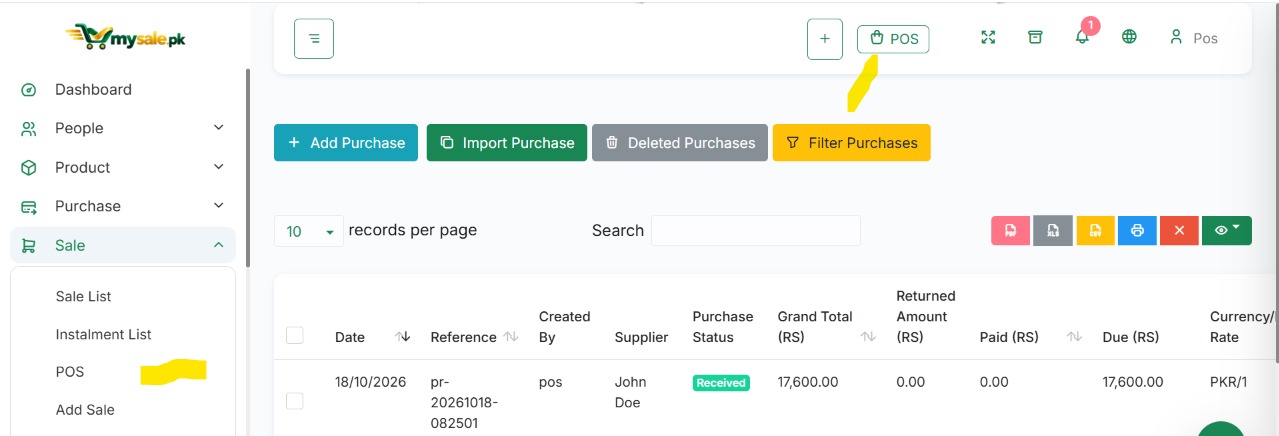Open records per page dropdown
This screenshot has height=436, width=1279.
309,231
